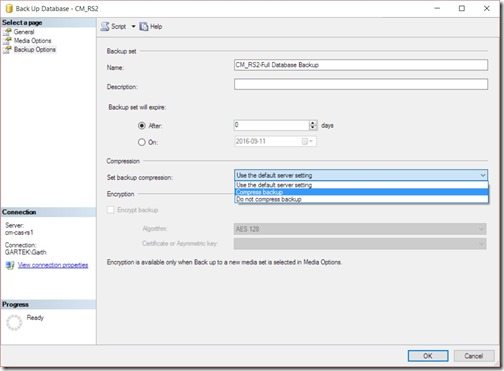Click the Script scroll icon

coord(105,26)
